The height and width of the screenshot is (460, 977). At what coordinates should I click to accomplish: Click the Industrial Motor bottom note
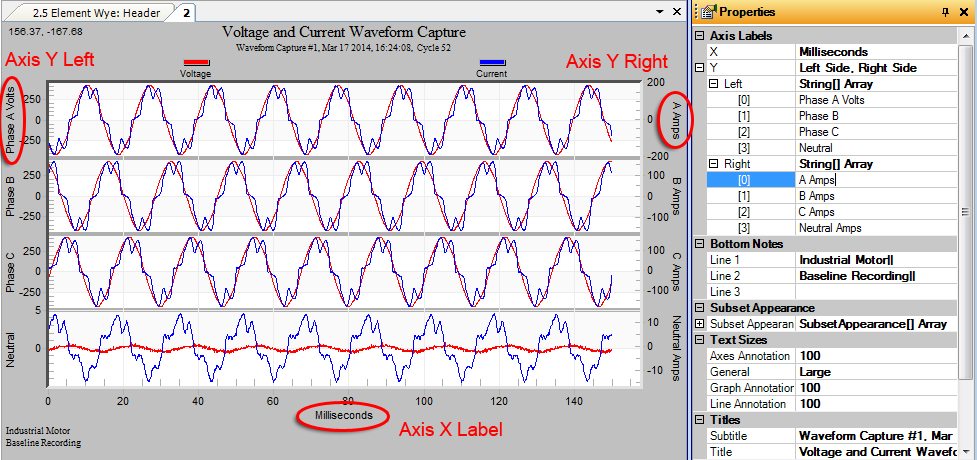pyautogui.click(x=38, y=431)
